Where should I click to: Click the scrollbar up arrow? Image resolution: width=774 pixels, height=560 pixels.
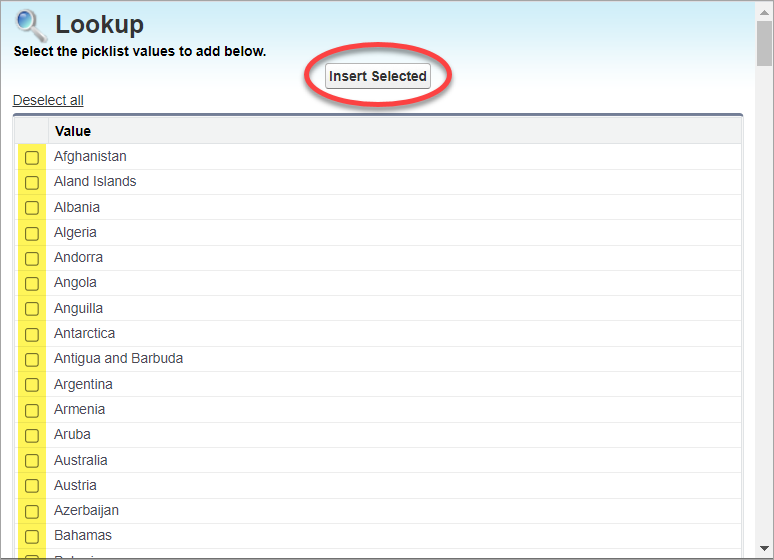765,12
